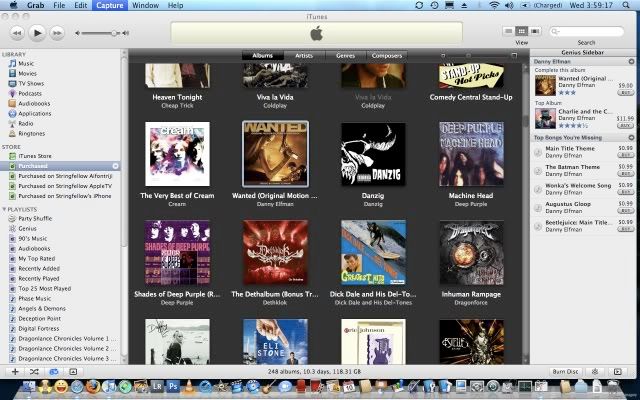Open the Podcasts library

33,93
